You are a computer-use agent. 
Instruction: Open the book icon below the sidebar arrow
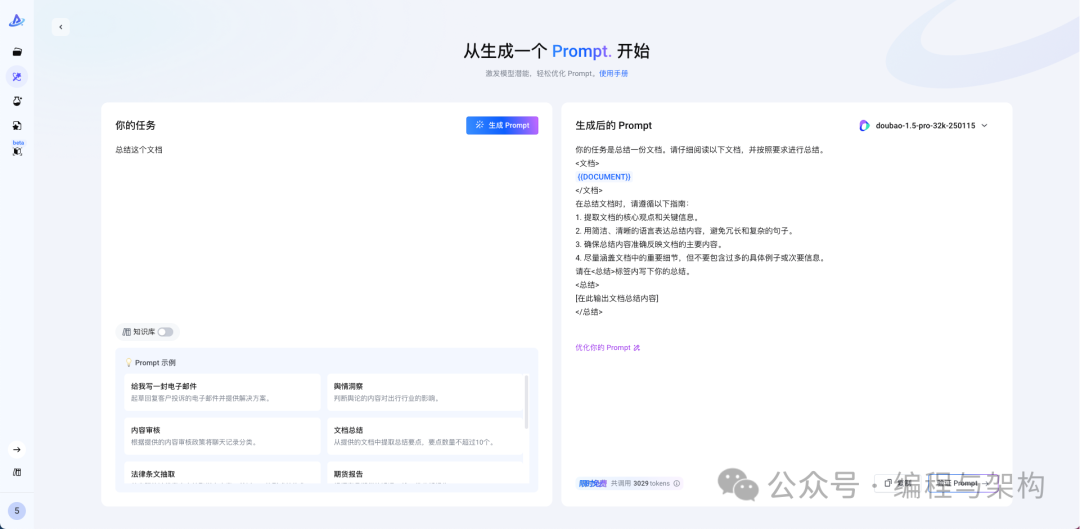[17, 472]
